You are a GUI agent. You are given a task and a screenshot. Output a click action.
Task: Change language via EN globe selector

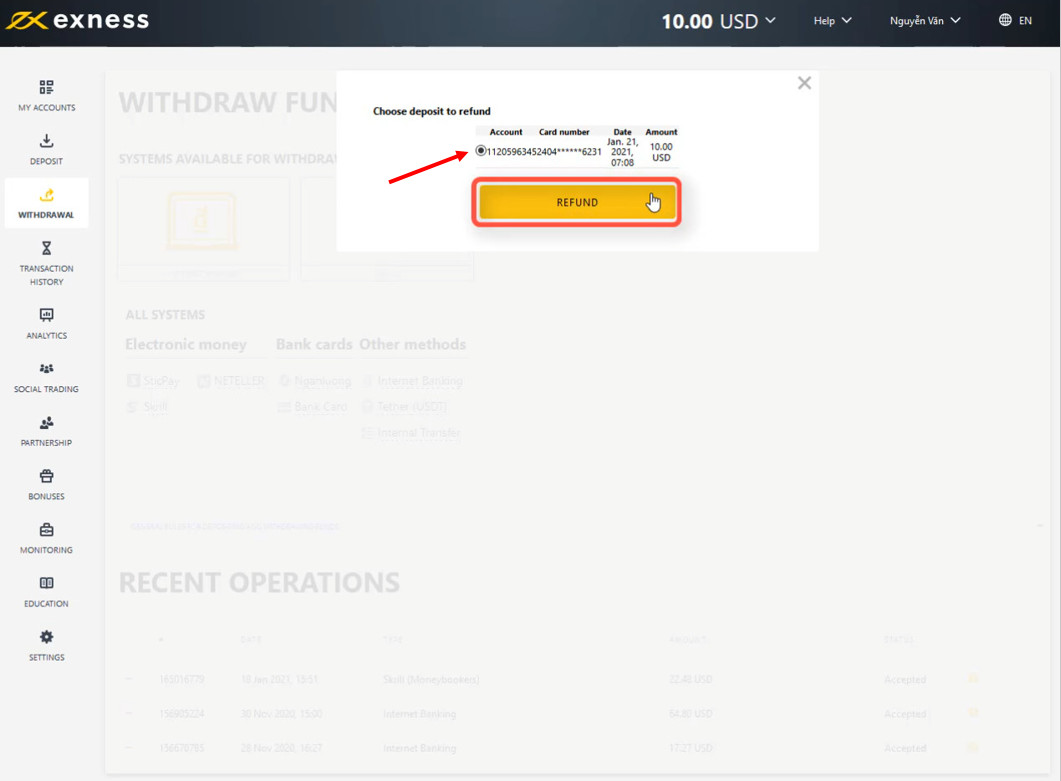pyautogui.click(x=1016, y=20)
